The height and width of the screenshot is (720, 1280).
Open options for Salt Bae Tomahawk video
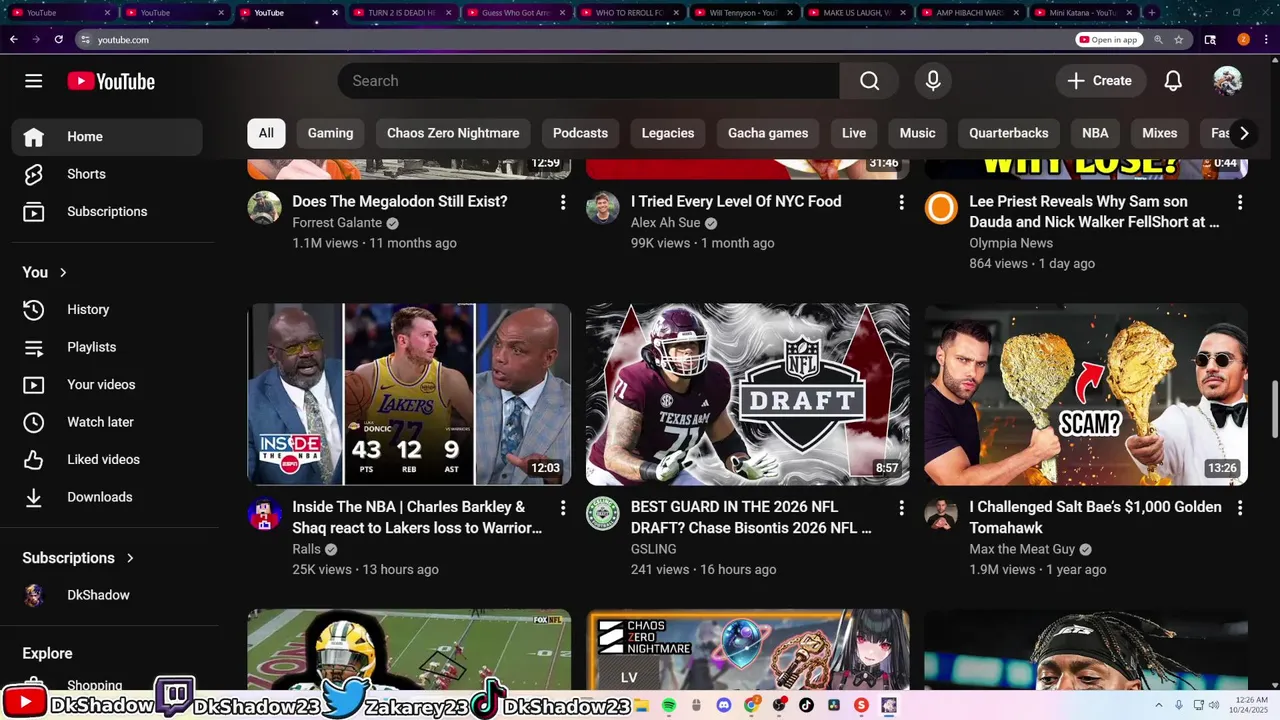[1240, 508]
